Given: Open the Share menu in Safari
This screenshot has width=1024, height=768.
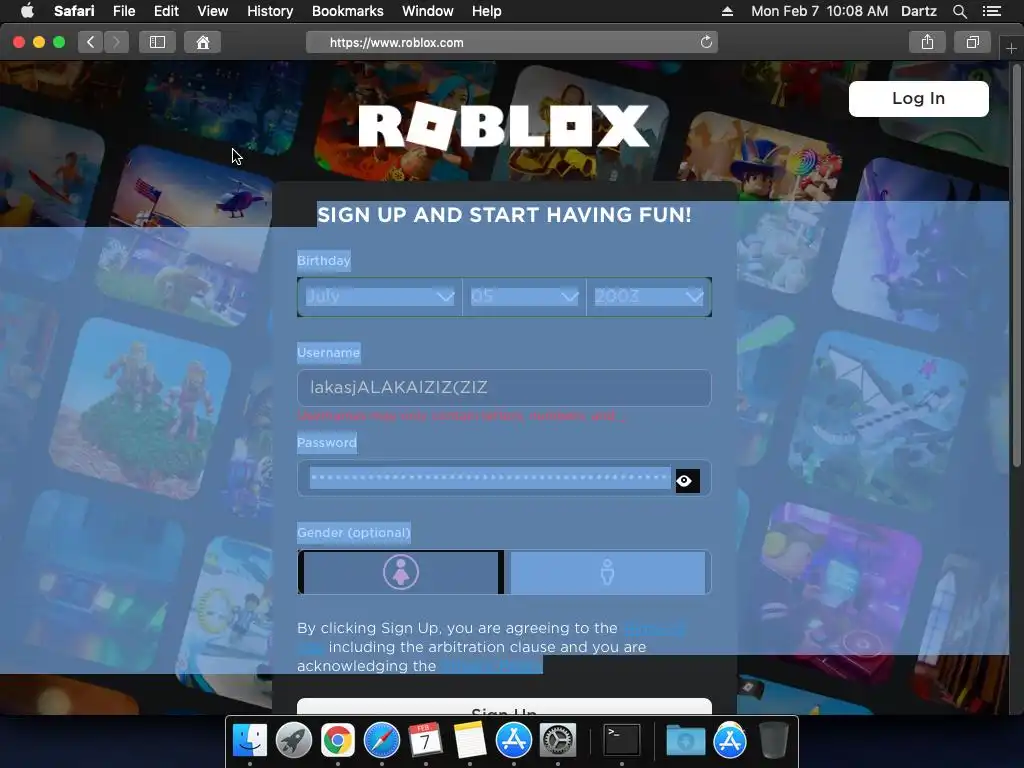Looking at the screenshot, I should tap(927, 42).
